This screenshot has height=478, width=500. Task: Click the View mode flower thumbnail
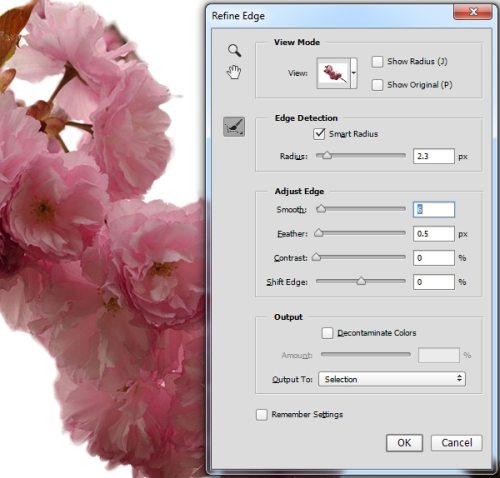333,73
